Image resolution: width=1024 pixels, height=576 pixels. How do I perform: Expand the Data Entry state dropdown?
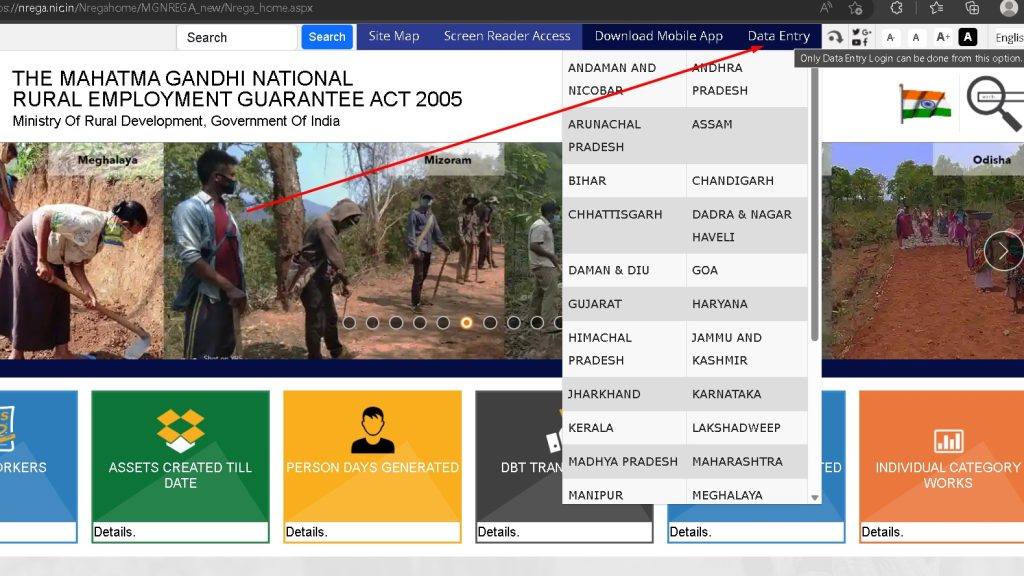(x=778, y=36)
